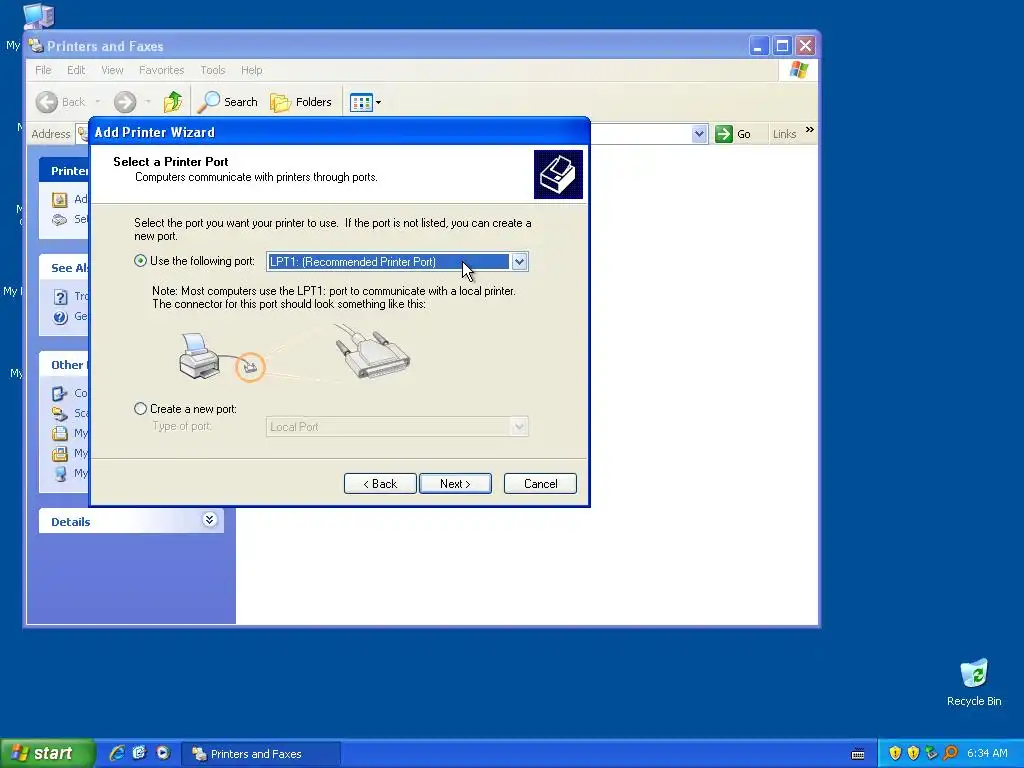Open the View menu
Screen dimensions: 1024x768
click(x=112, y=70)
